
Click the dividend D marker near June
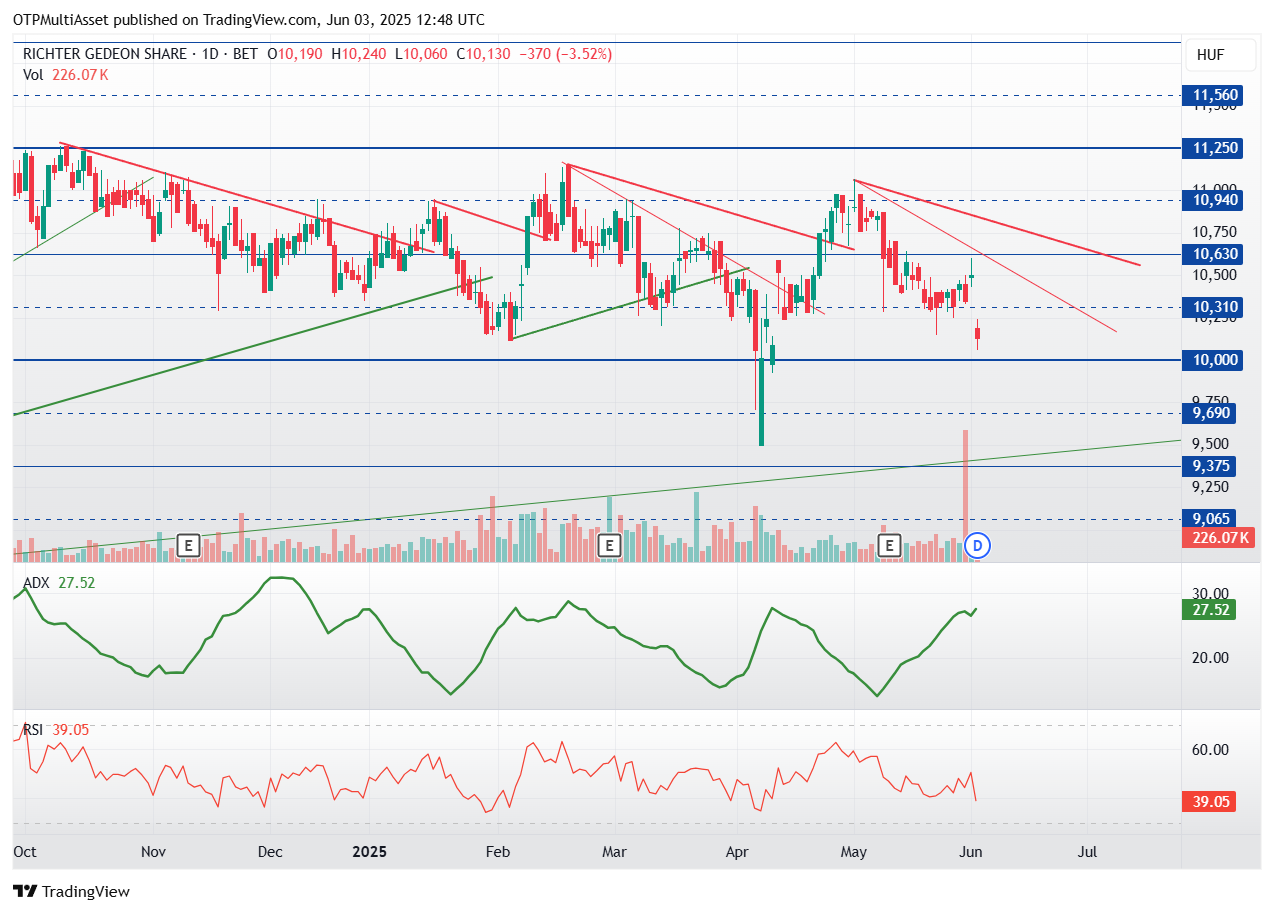tap(979, 545)
